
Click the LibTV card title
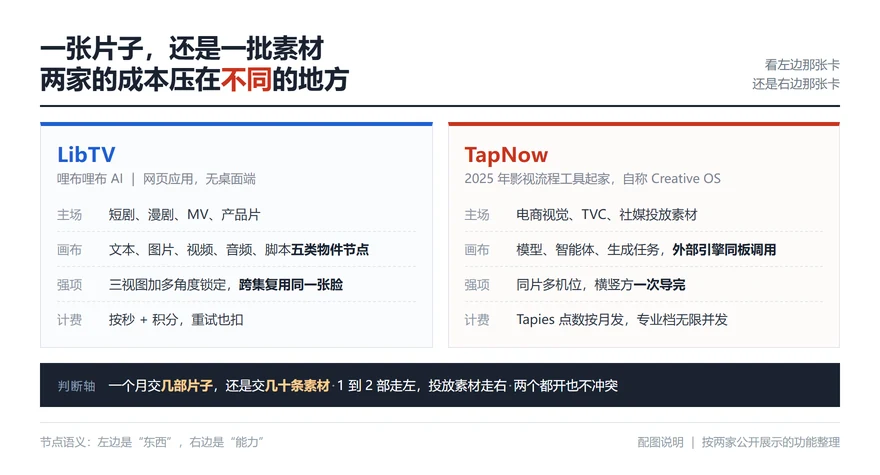click(x=86, y=154)
